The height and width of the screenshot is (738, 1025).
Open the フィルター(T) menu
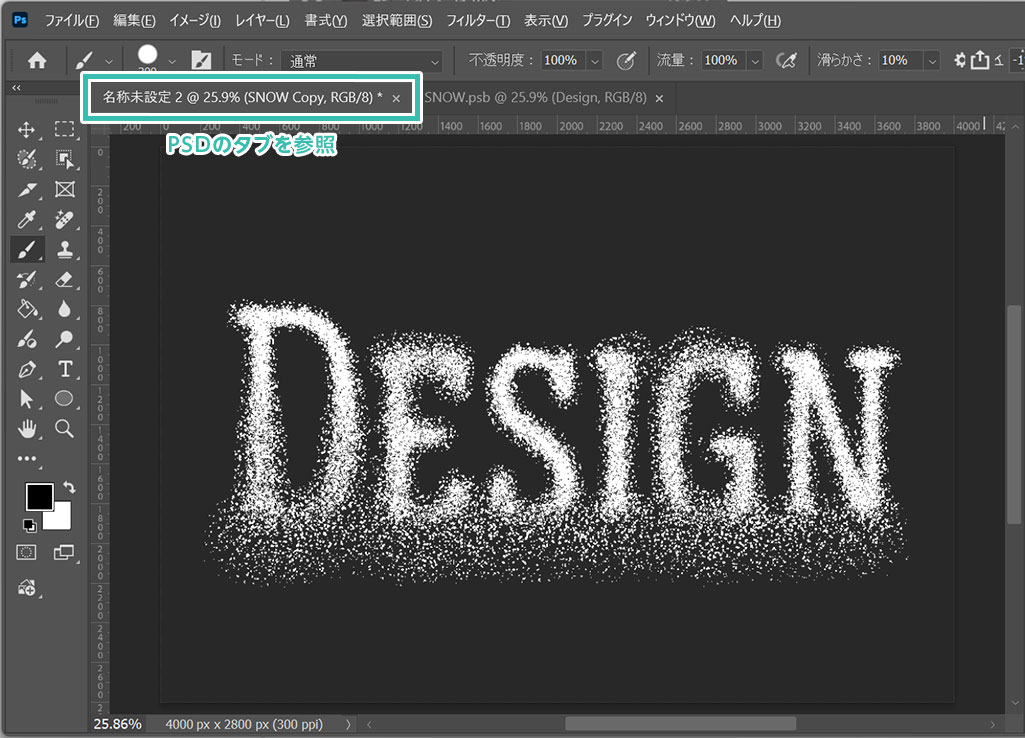tap(478, 20)
